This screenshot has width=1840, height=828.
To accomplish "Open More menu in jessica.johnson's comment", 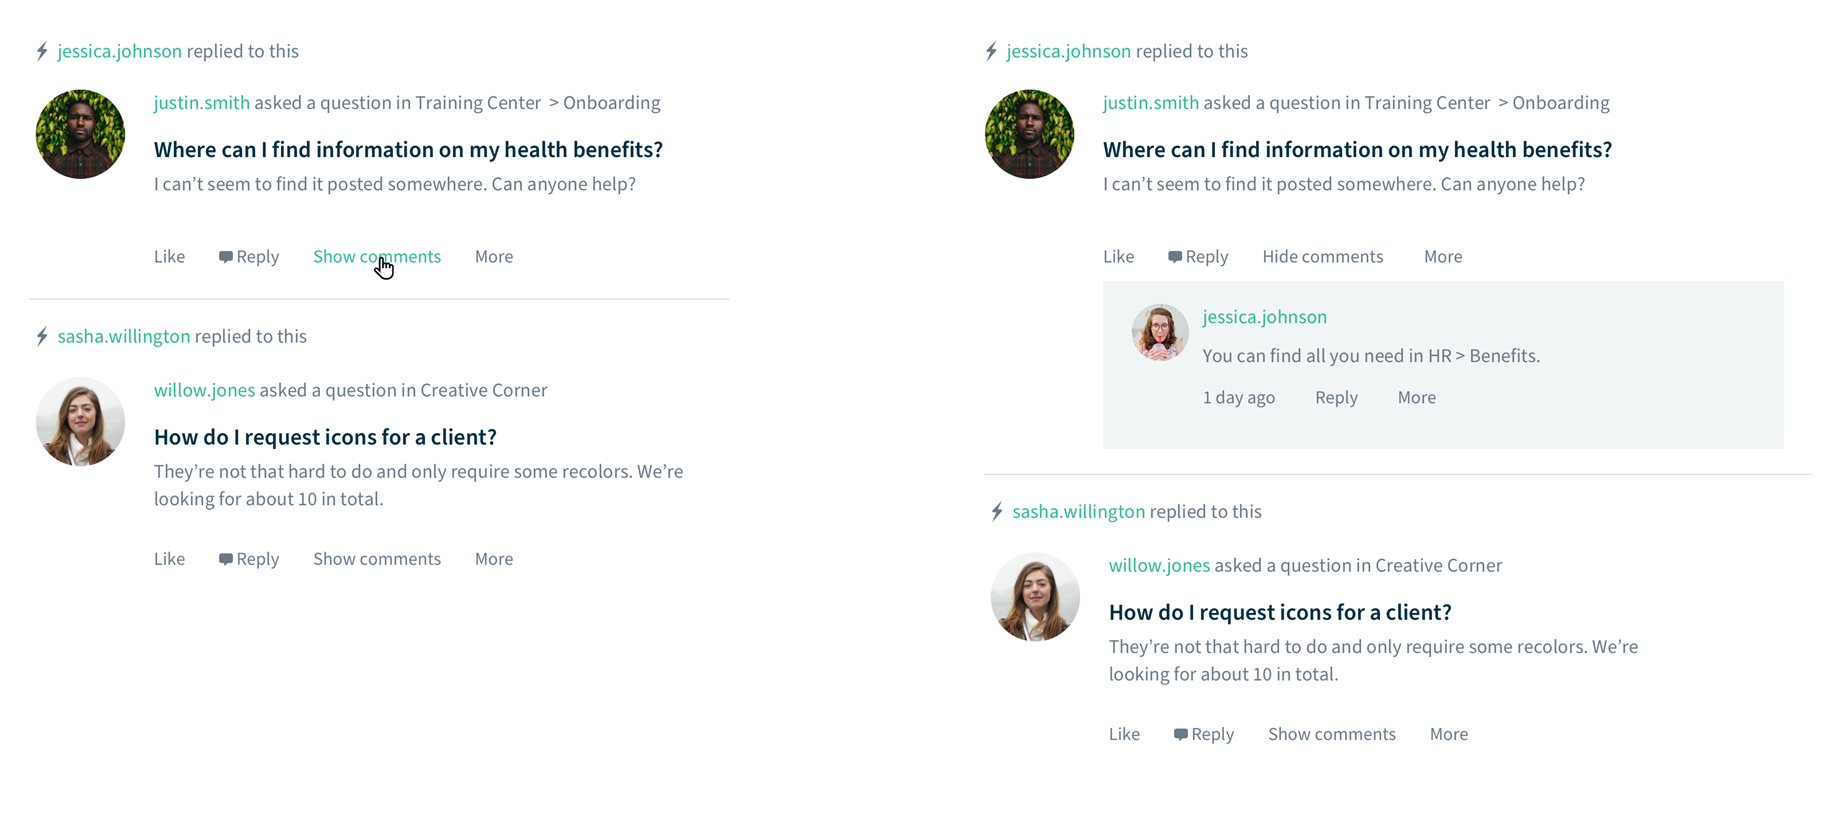I will (x=1417, y=397).
